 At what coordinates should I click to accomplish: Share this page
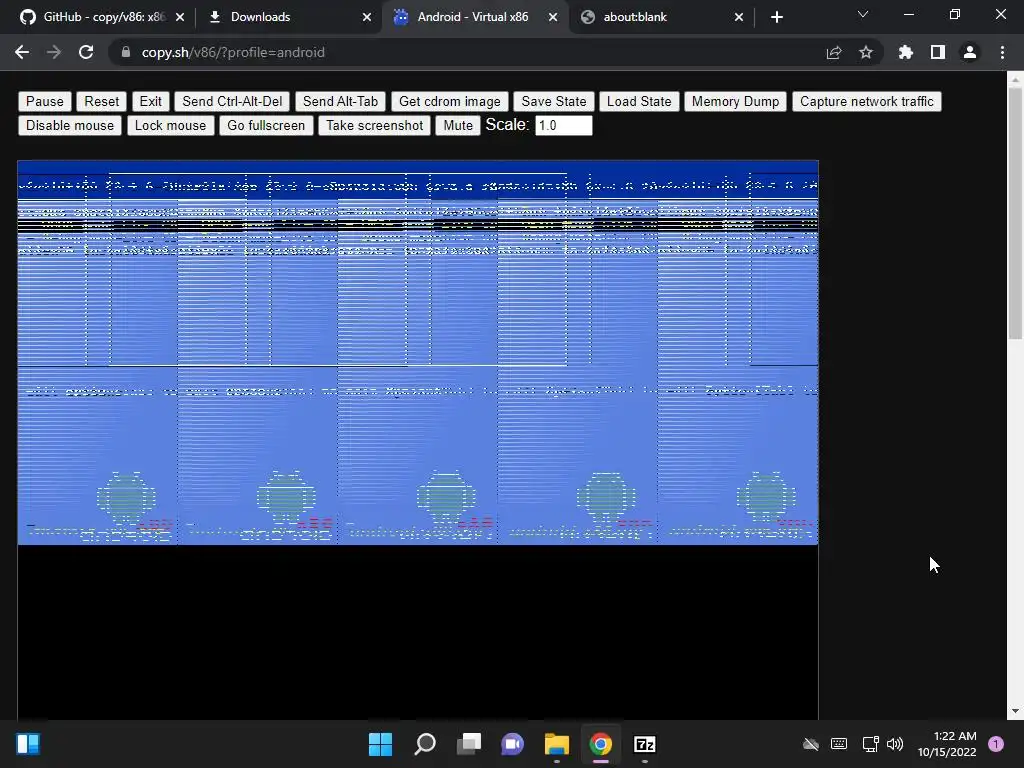834,52
